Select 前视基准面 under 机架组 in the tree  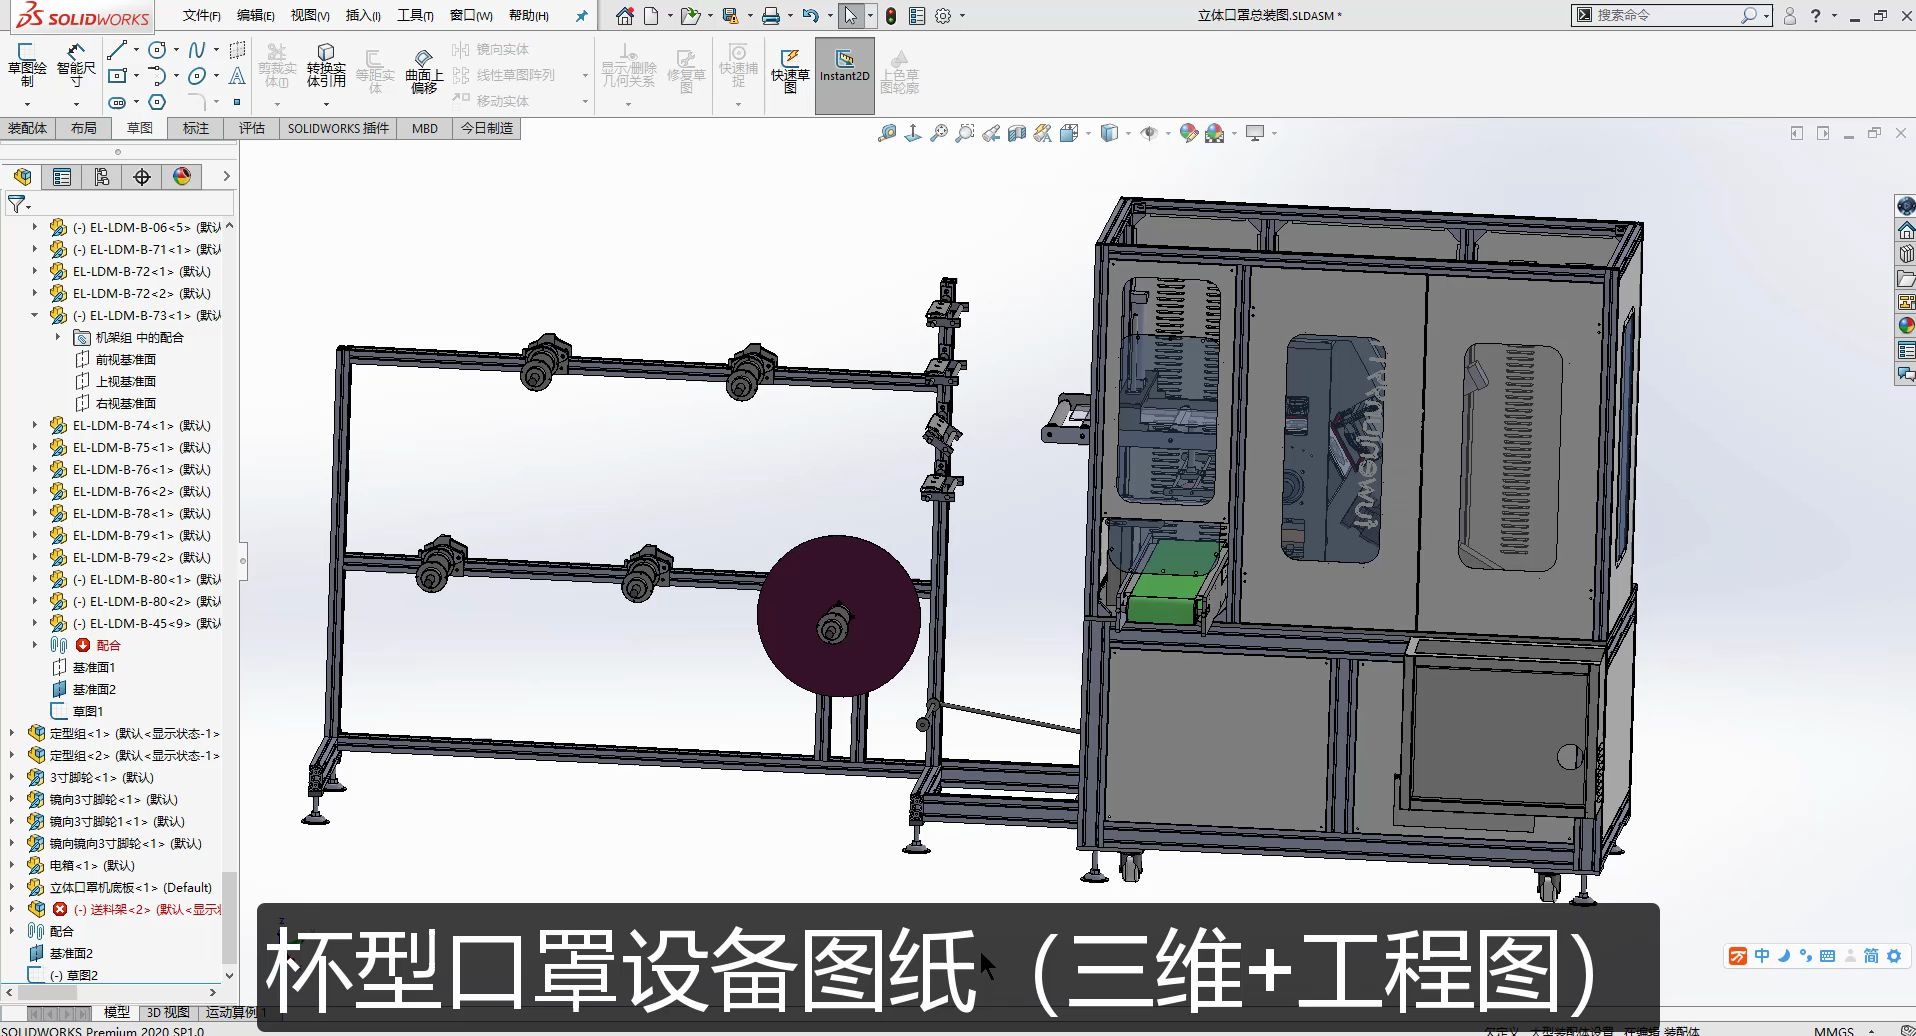click(128, 359)
